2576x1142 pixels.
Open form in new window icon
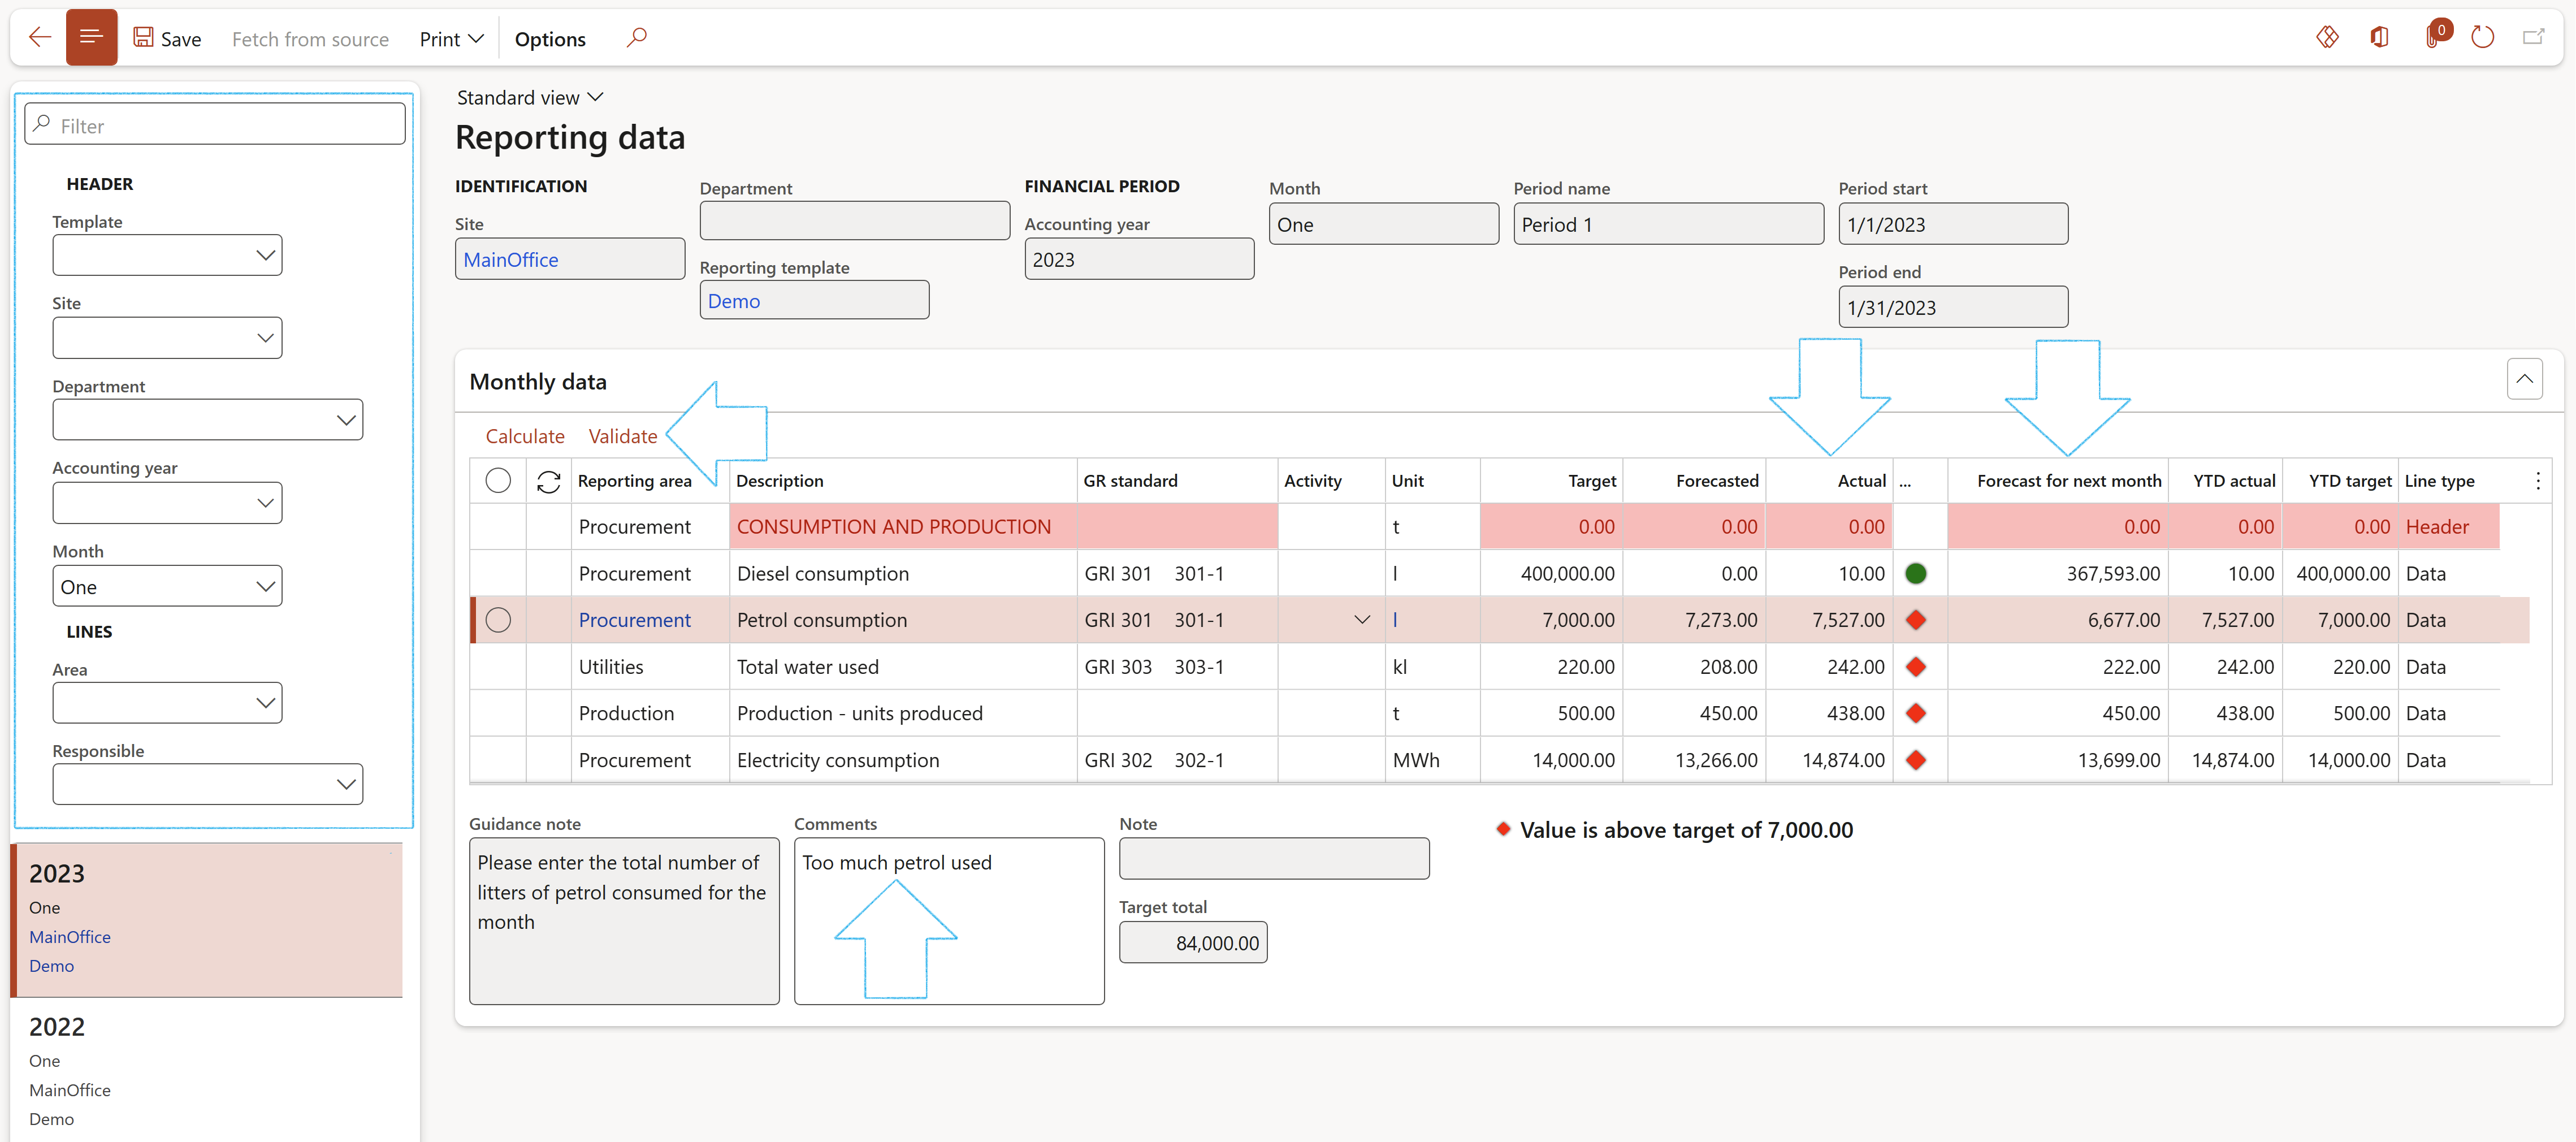click(2533, 38)
